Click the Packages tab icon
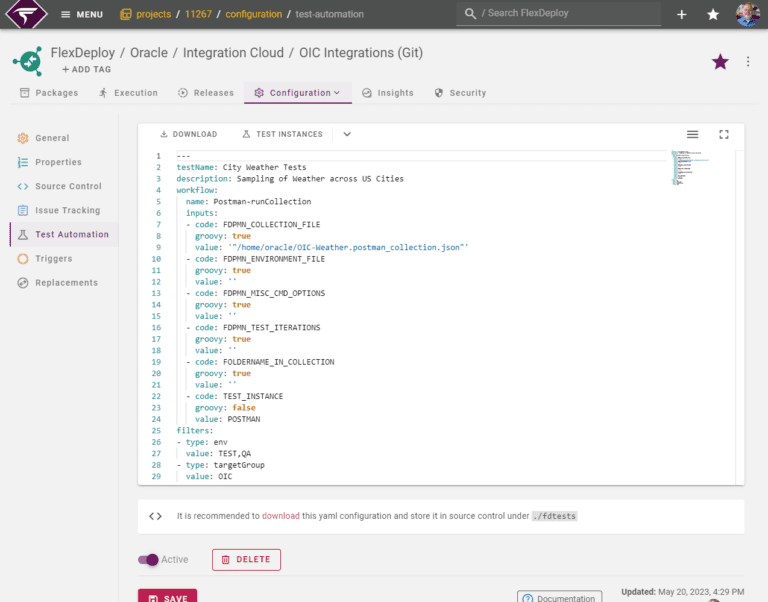This screenshot has height=602, width=768. click(24, 93)
